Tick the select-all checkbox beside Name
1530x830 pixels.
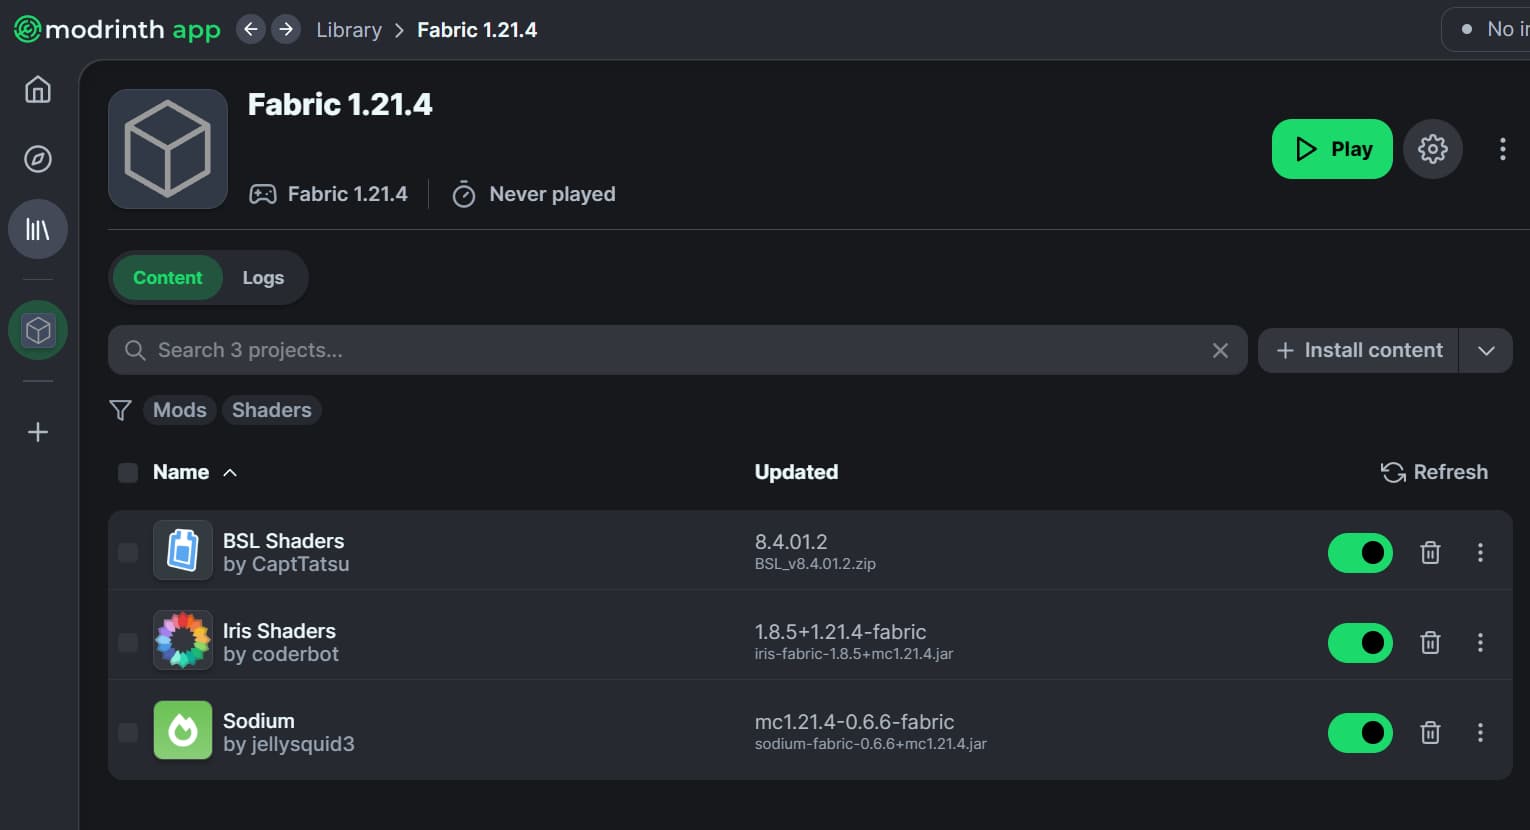(x=128, y=472)
